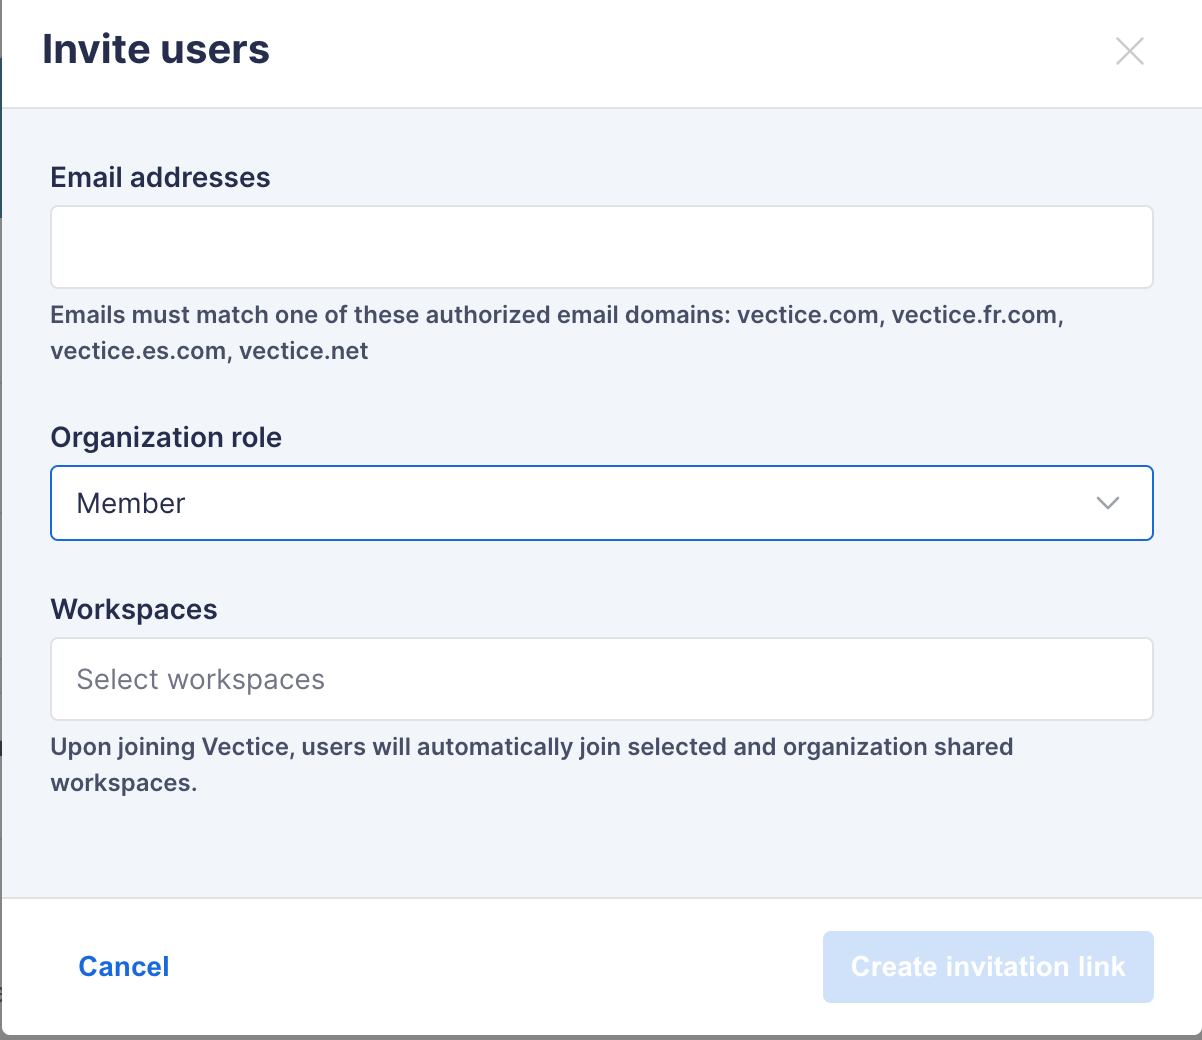Cancel the user invitation
Screen dimensions: 1202x1040
pos(124,966)
